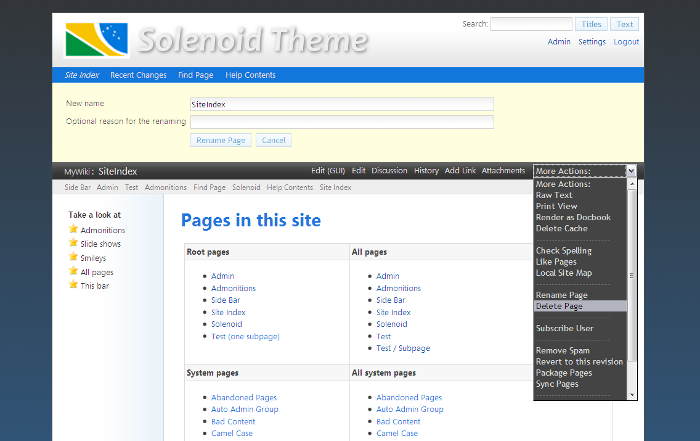The width and height of the screenshot is (700, 441).
Task: Click the star icon beside Slide shows
Action: 73,242
